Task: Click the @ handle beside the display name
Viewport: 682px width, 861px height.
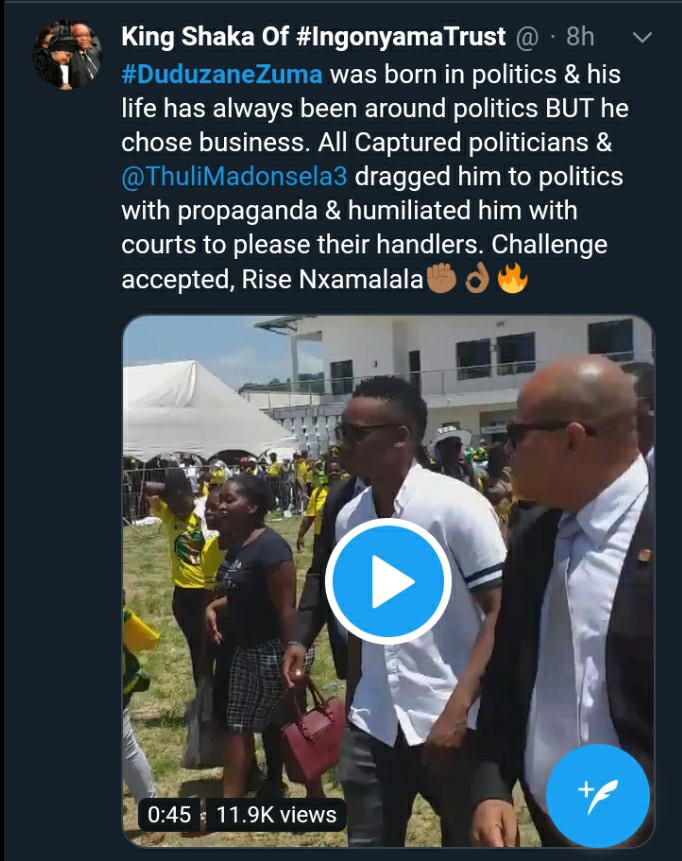Action: tap(527, 38)
